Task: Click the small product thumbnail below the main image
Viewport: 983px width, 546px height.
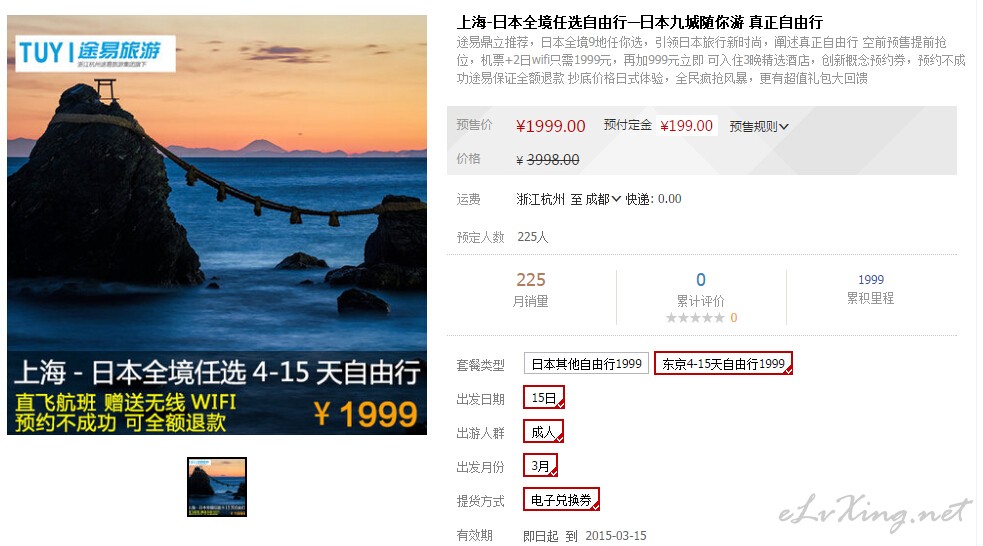Action: point(217,487)
